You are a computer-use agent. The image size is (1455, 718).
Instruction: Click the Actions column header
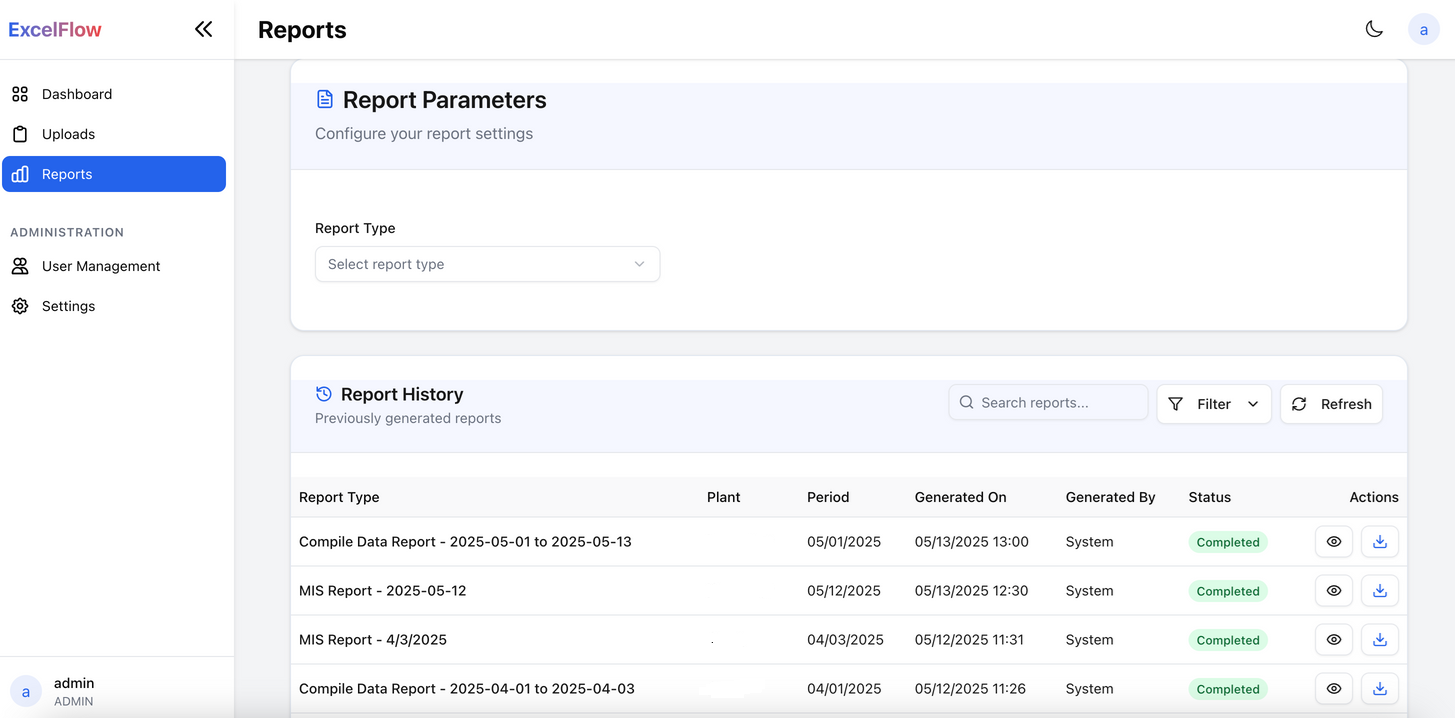(x=1374, y=497)
